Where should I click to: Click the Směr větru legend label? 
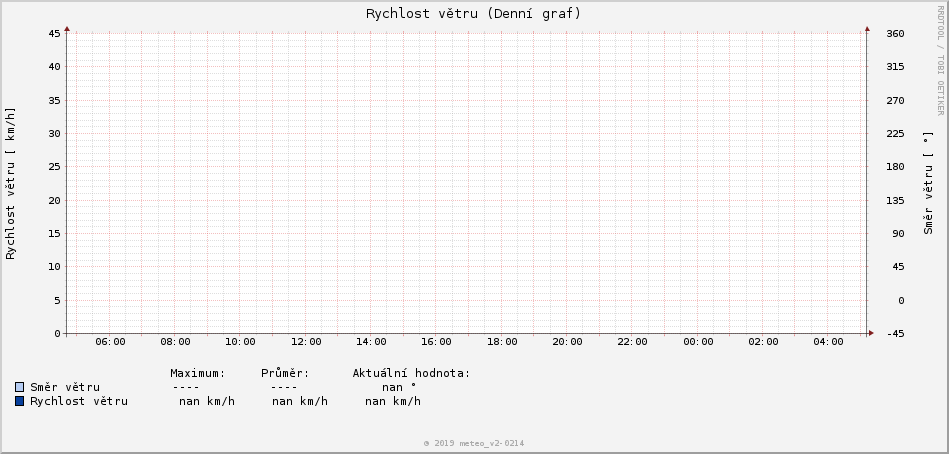tap(65, 387)
